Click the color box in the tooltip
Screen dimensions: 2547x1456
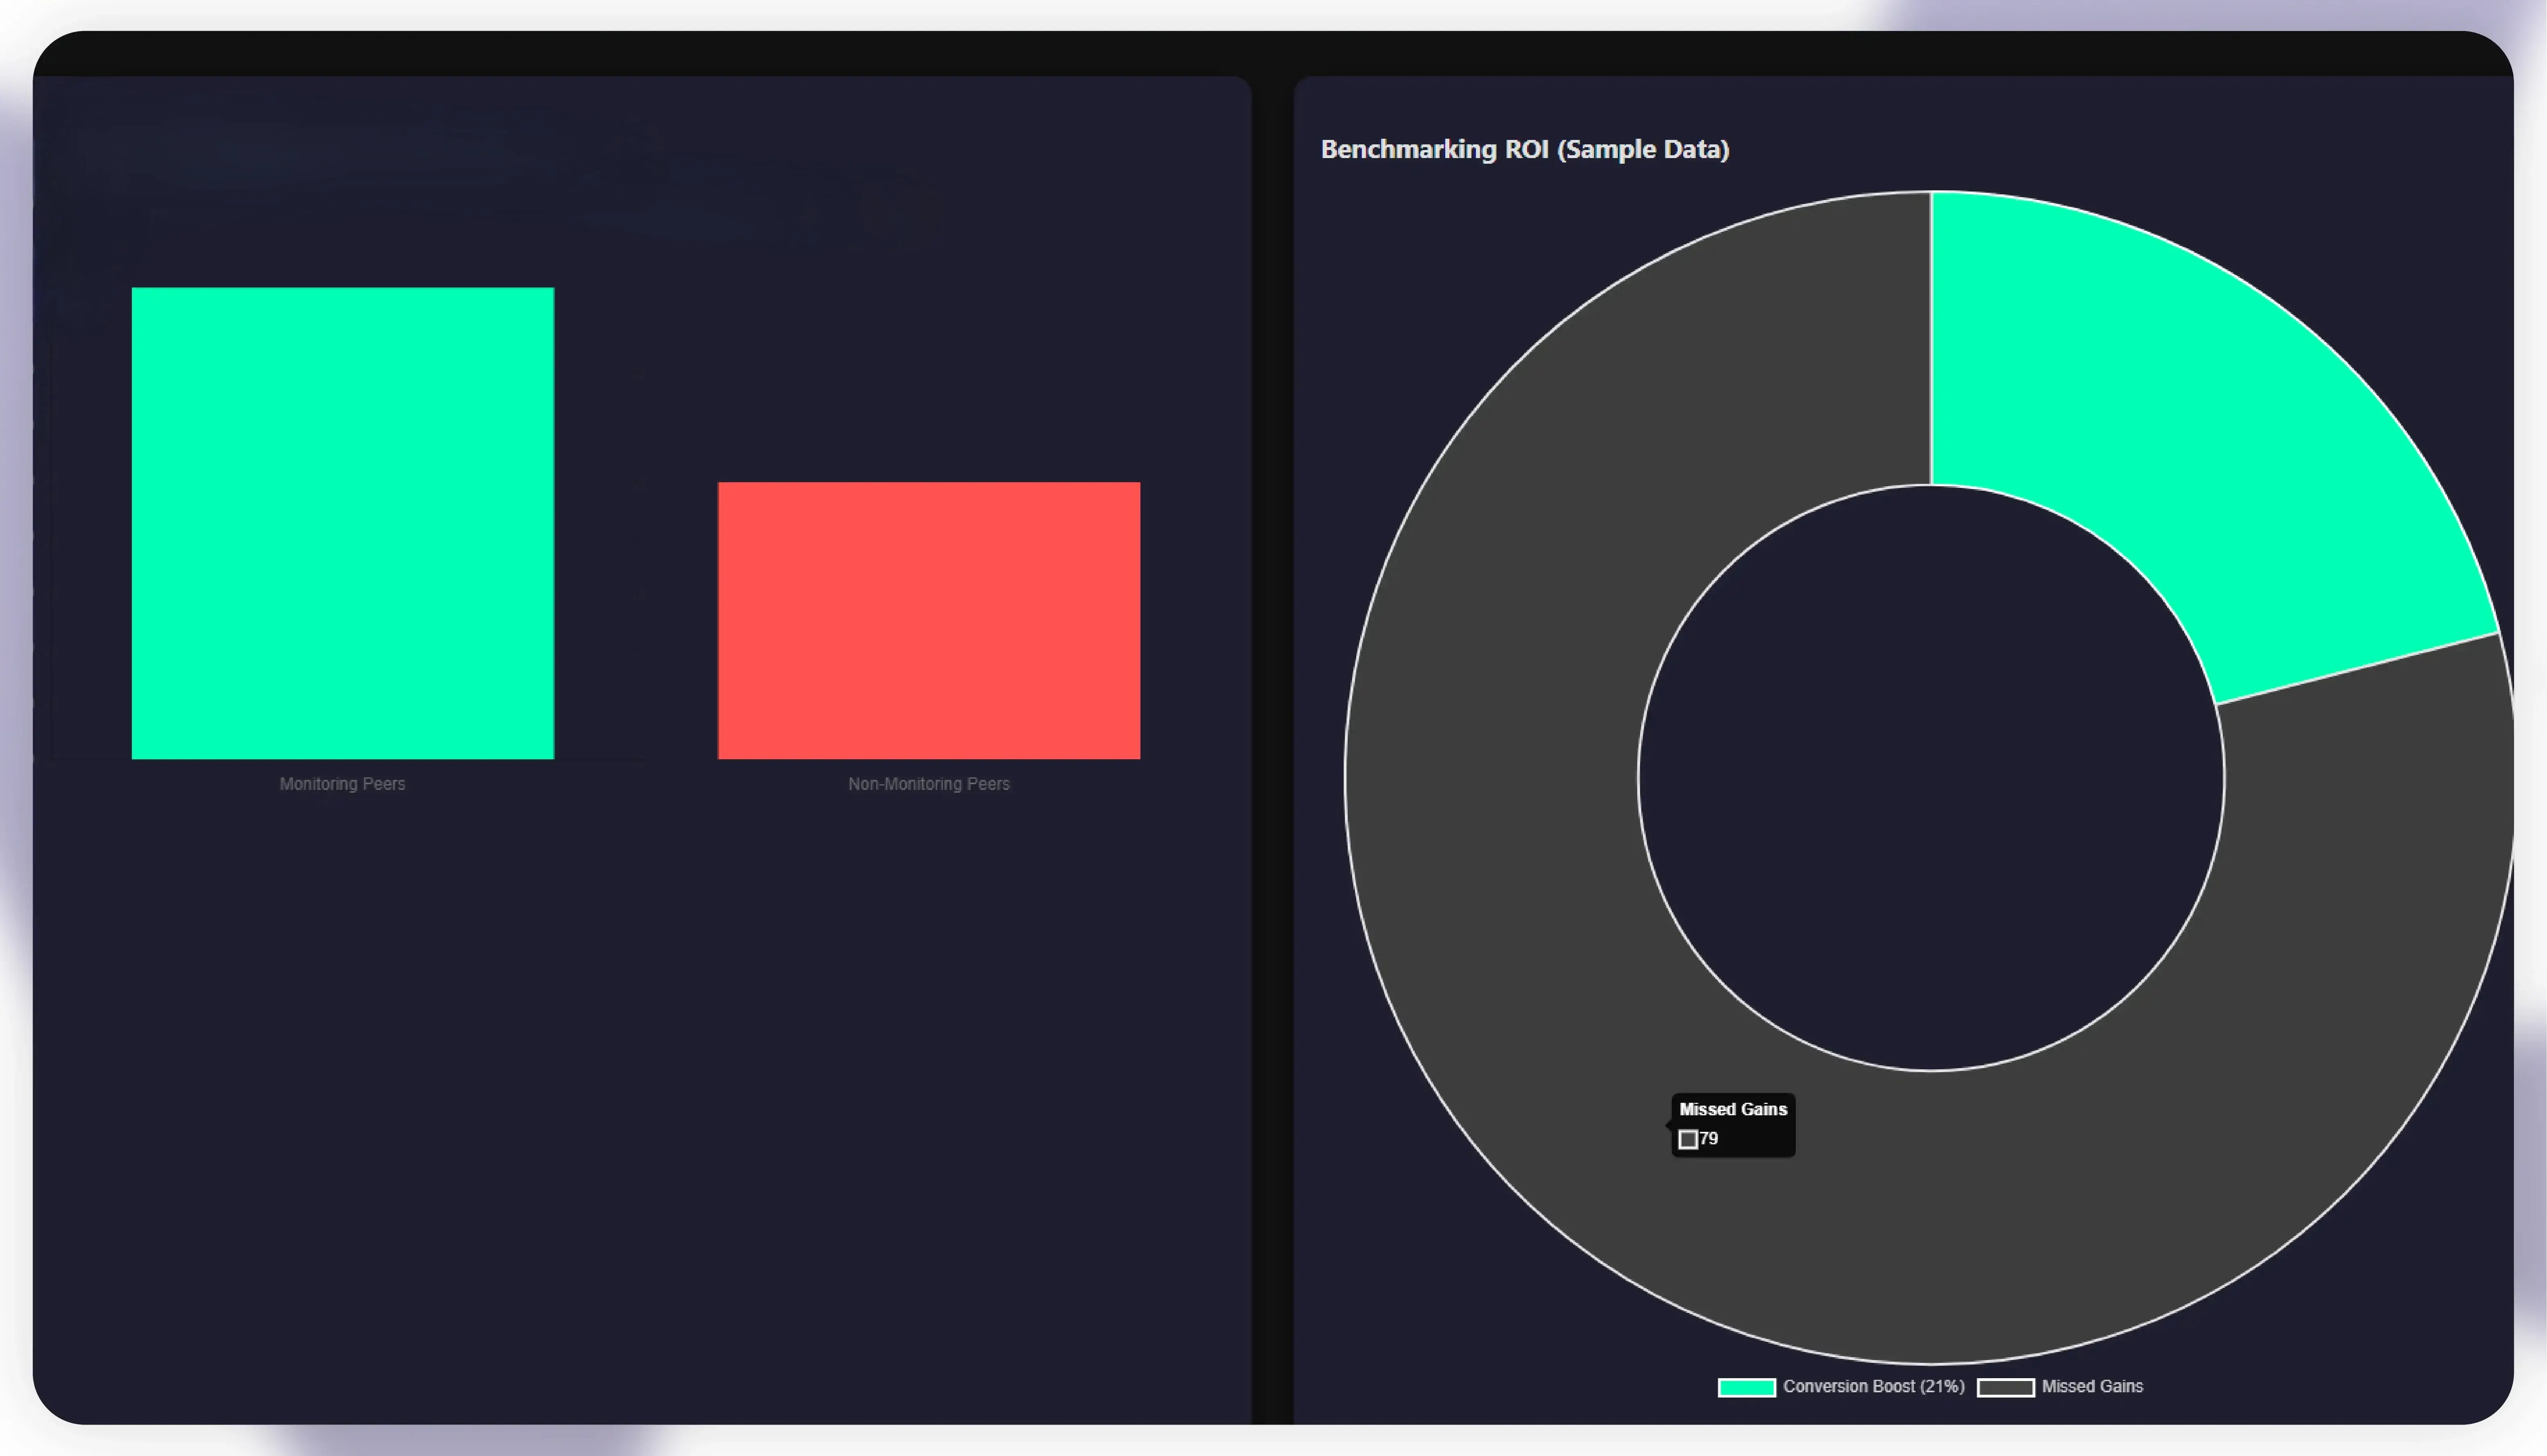1688,1139
